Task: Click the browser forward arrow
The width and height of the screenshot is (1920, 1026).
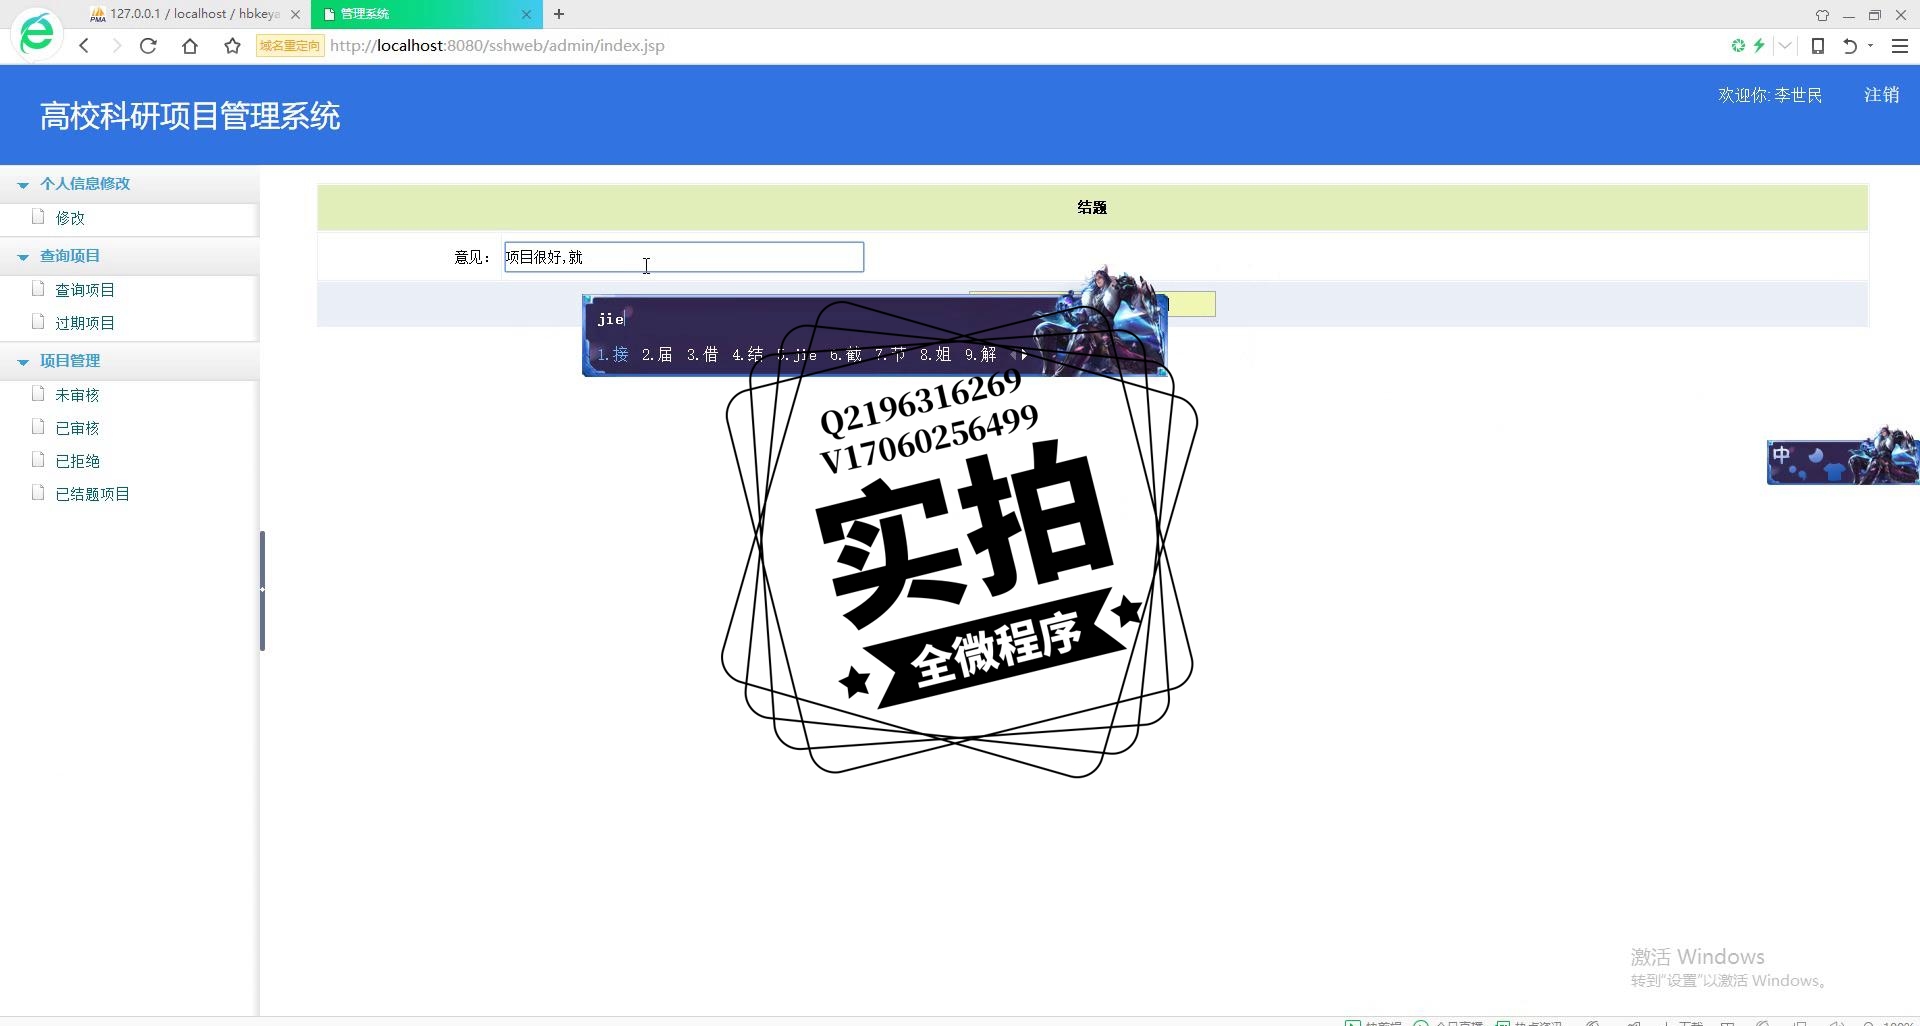Action: click(116, 46)
